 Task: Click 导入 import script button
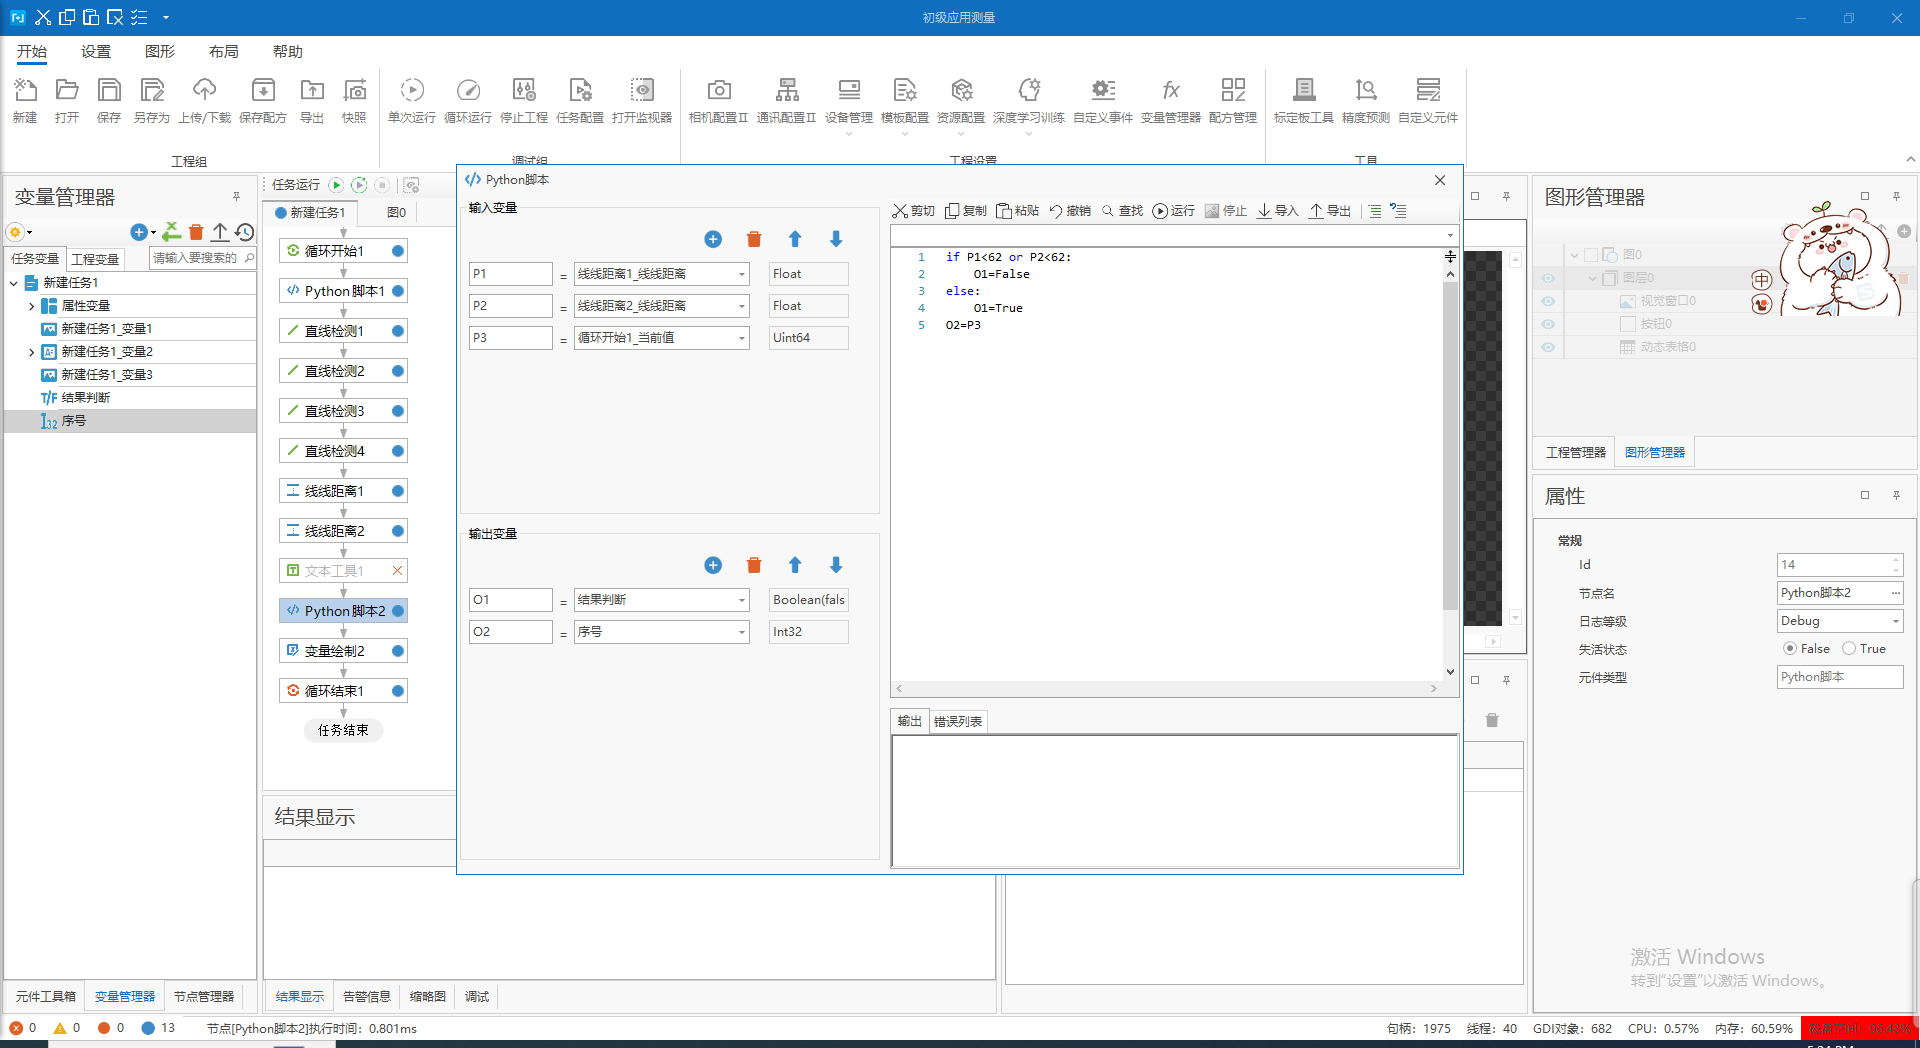tap(1277, 211)
